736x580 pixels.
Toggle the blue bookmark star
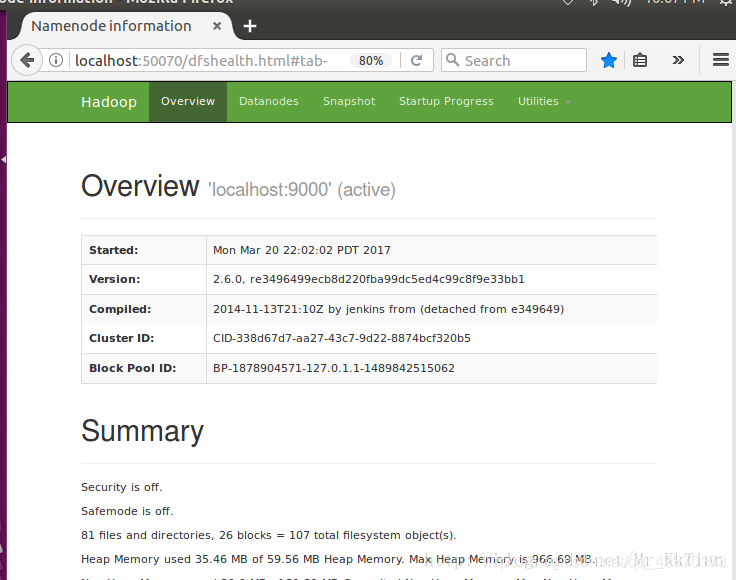click(x=608, y=60)
